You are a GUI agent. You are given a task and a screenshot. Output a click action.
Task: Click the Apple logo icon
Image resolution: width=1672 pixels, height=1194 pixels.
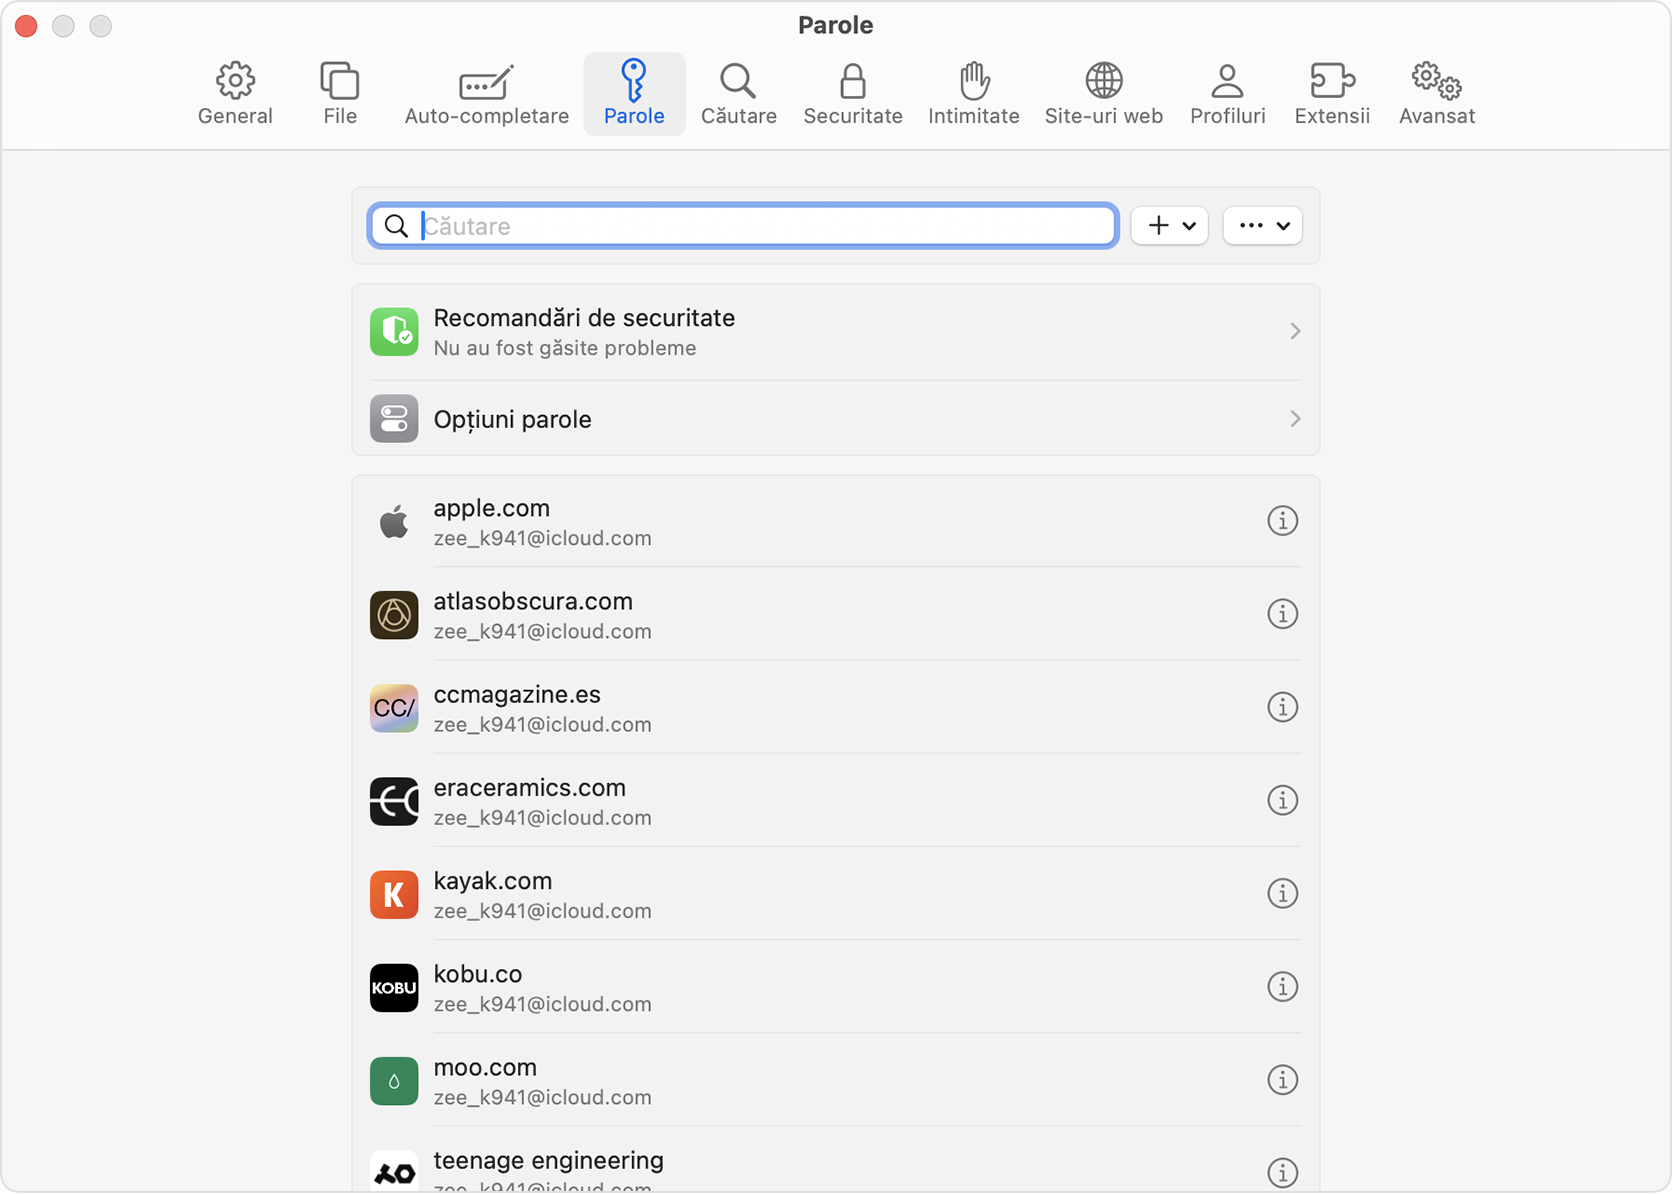click(x=394, y=522)
